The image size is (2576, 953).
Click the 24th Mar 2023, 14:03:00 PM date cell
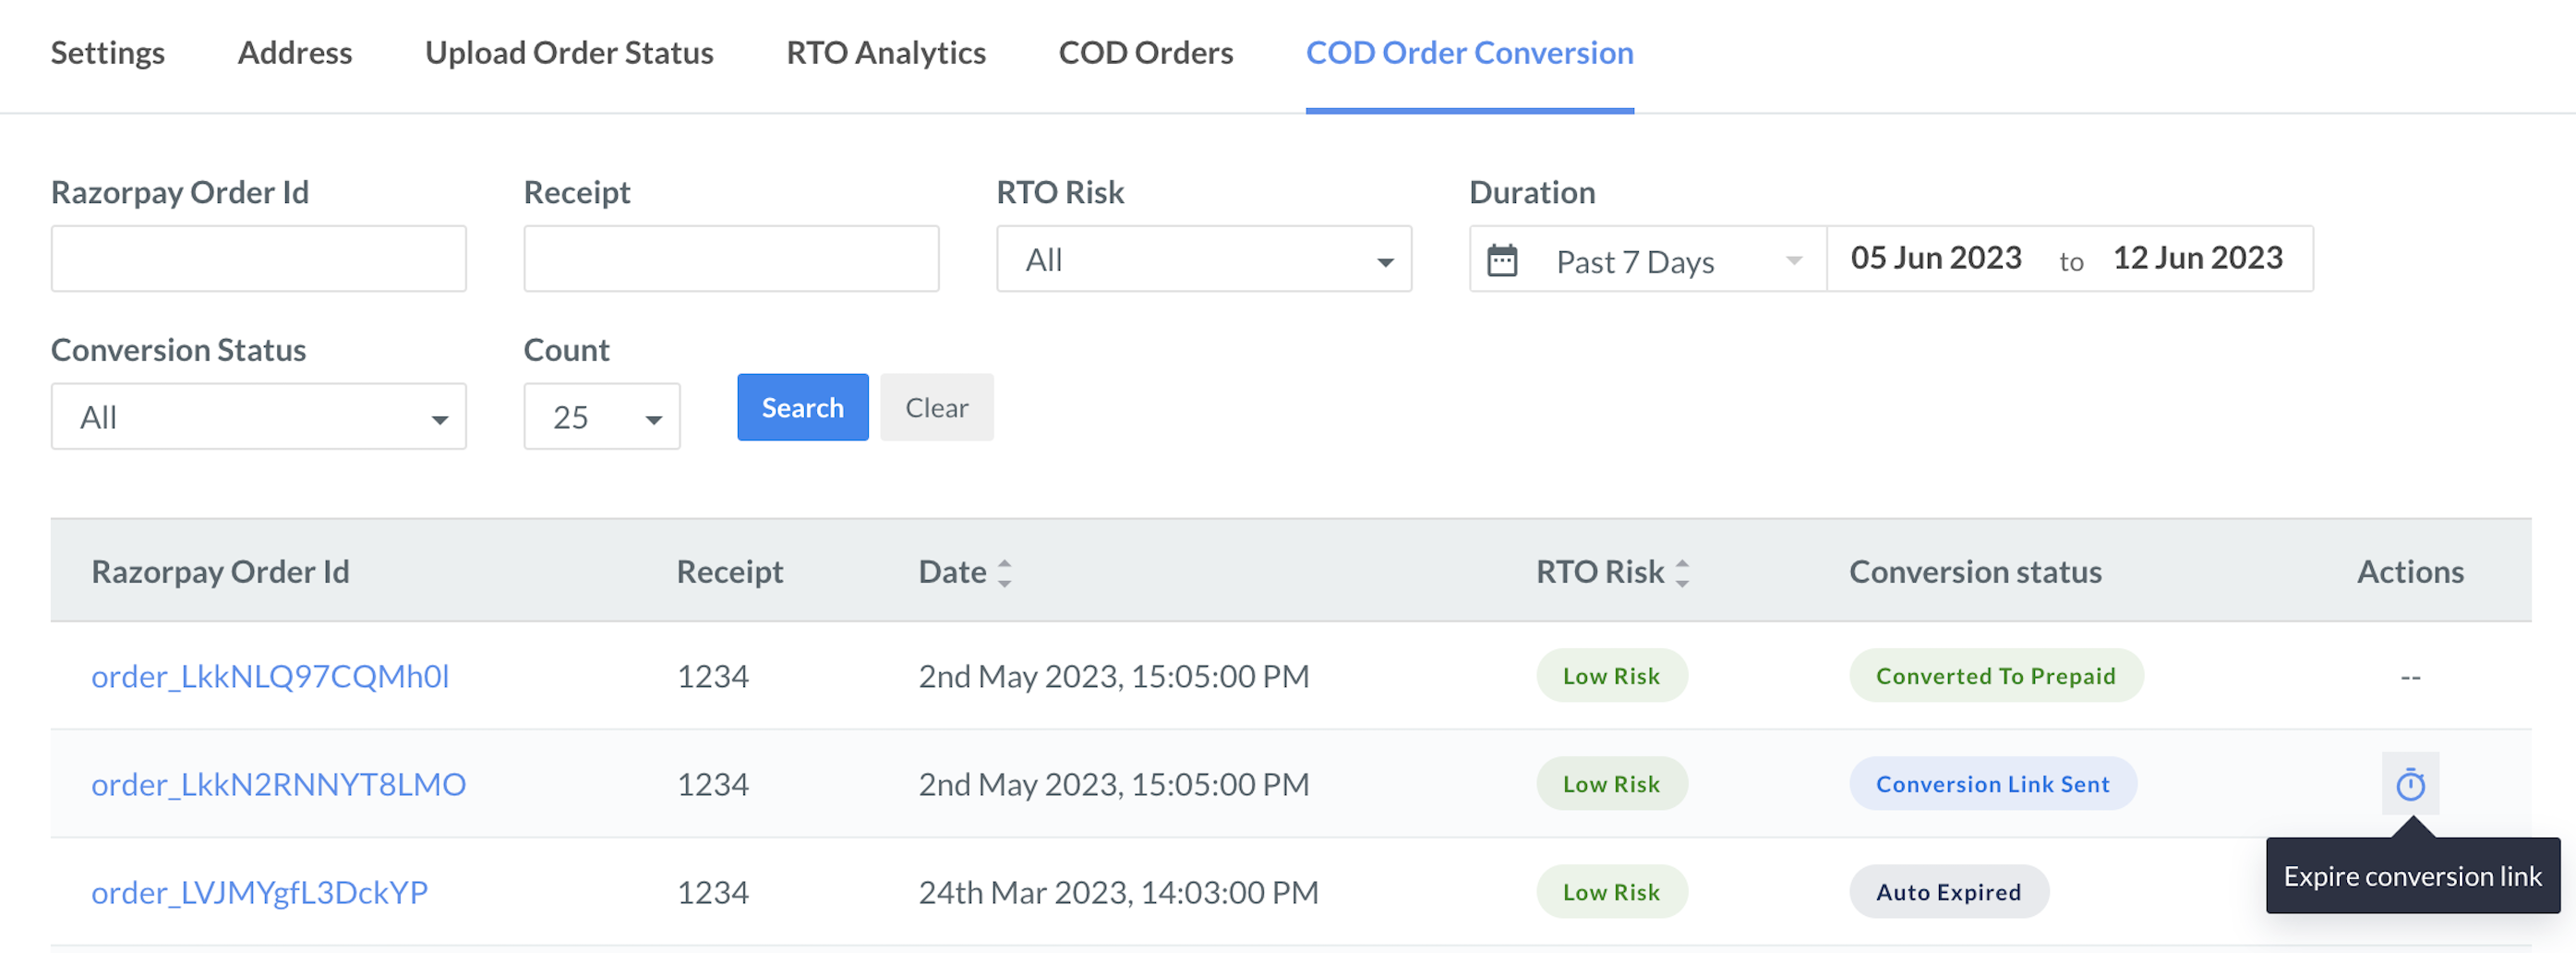1119,892
